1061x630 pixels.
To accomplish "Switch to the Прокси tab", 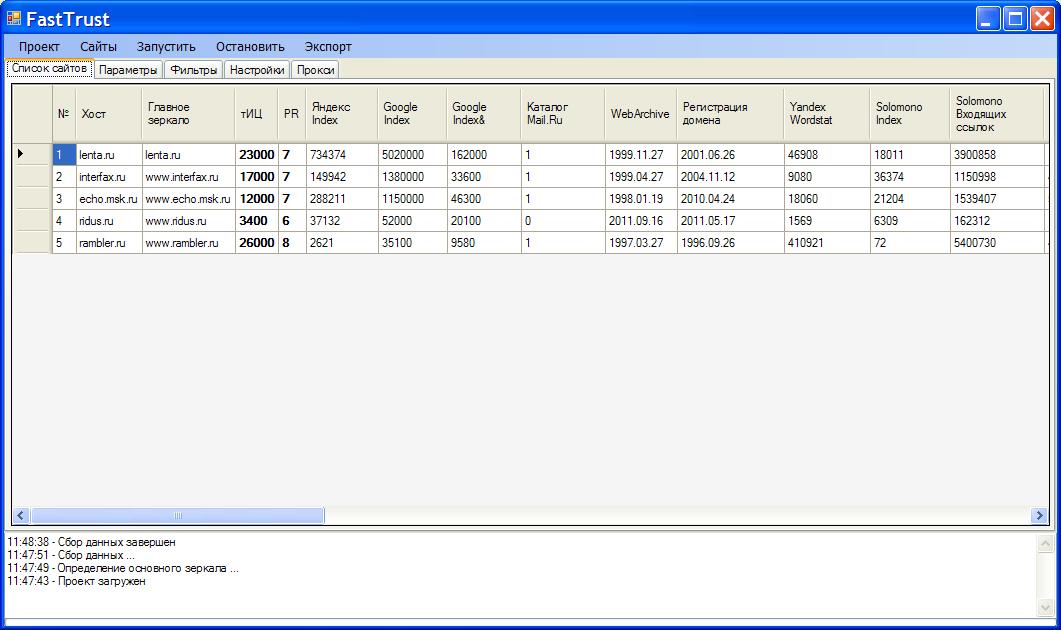I will point(315,70).
